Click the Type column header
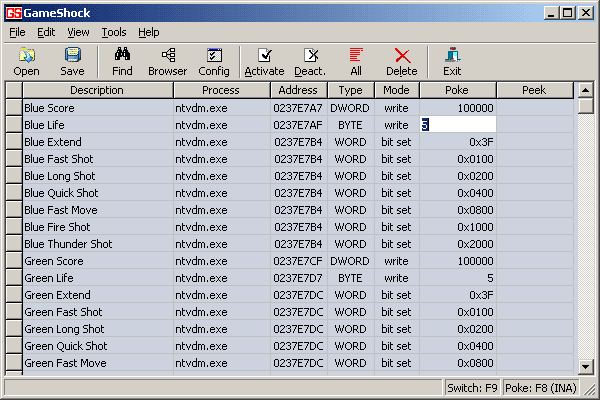 [x=351, y=90]
